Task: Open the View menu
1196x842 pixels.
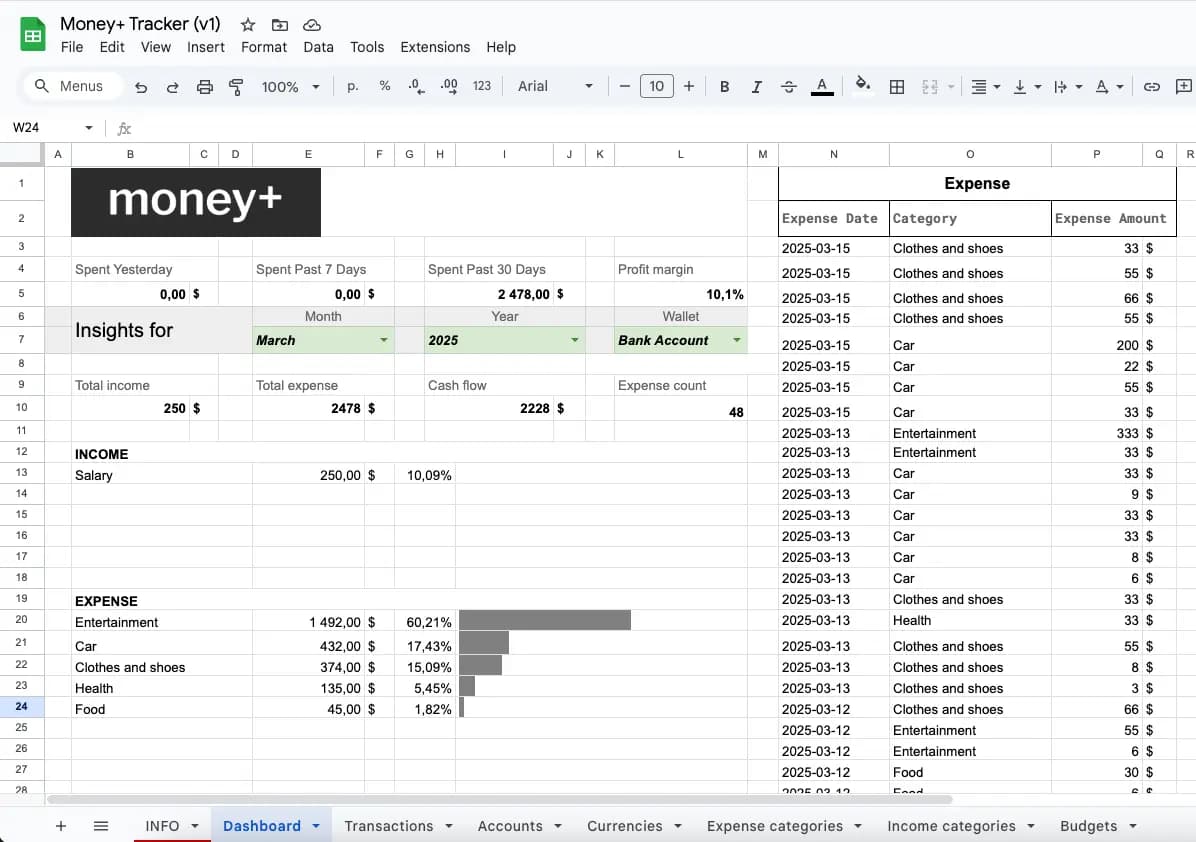Action: (x=156, y=47)
